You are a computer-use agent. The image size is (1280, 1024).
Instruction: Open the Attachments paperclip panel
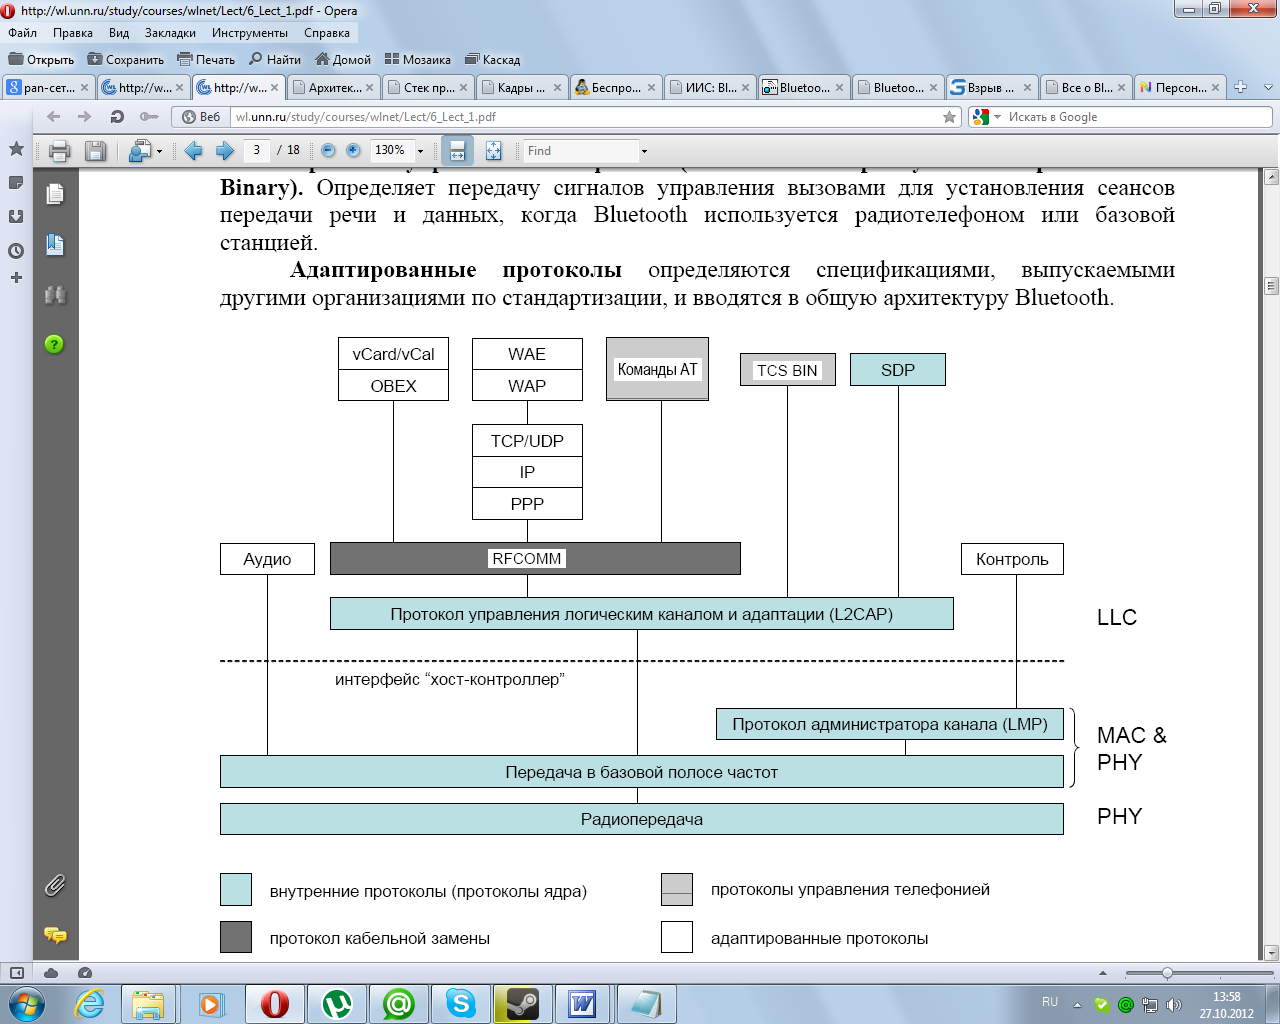coord(55,885)
